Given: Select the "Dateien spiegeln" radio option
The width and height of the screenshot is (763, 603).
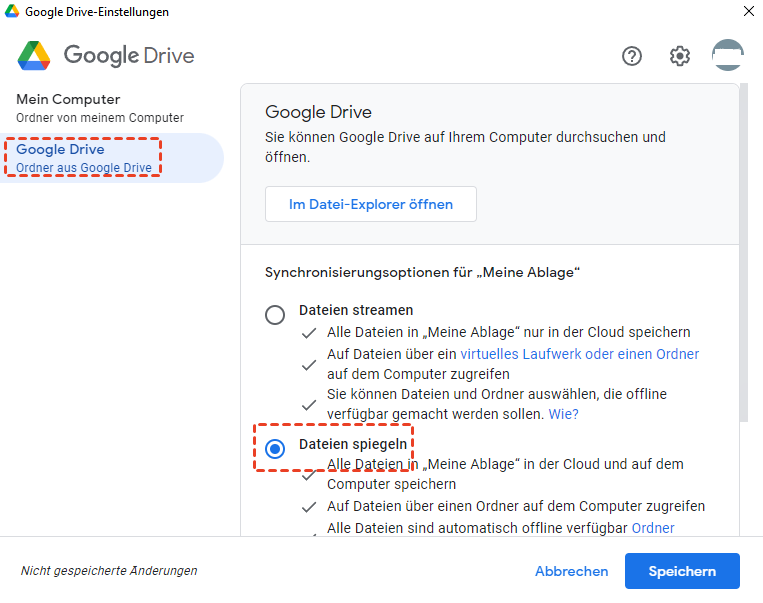Looking at the screenshot, I should (x=275, y=449).
